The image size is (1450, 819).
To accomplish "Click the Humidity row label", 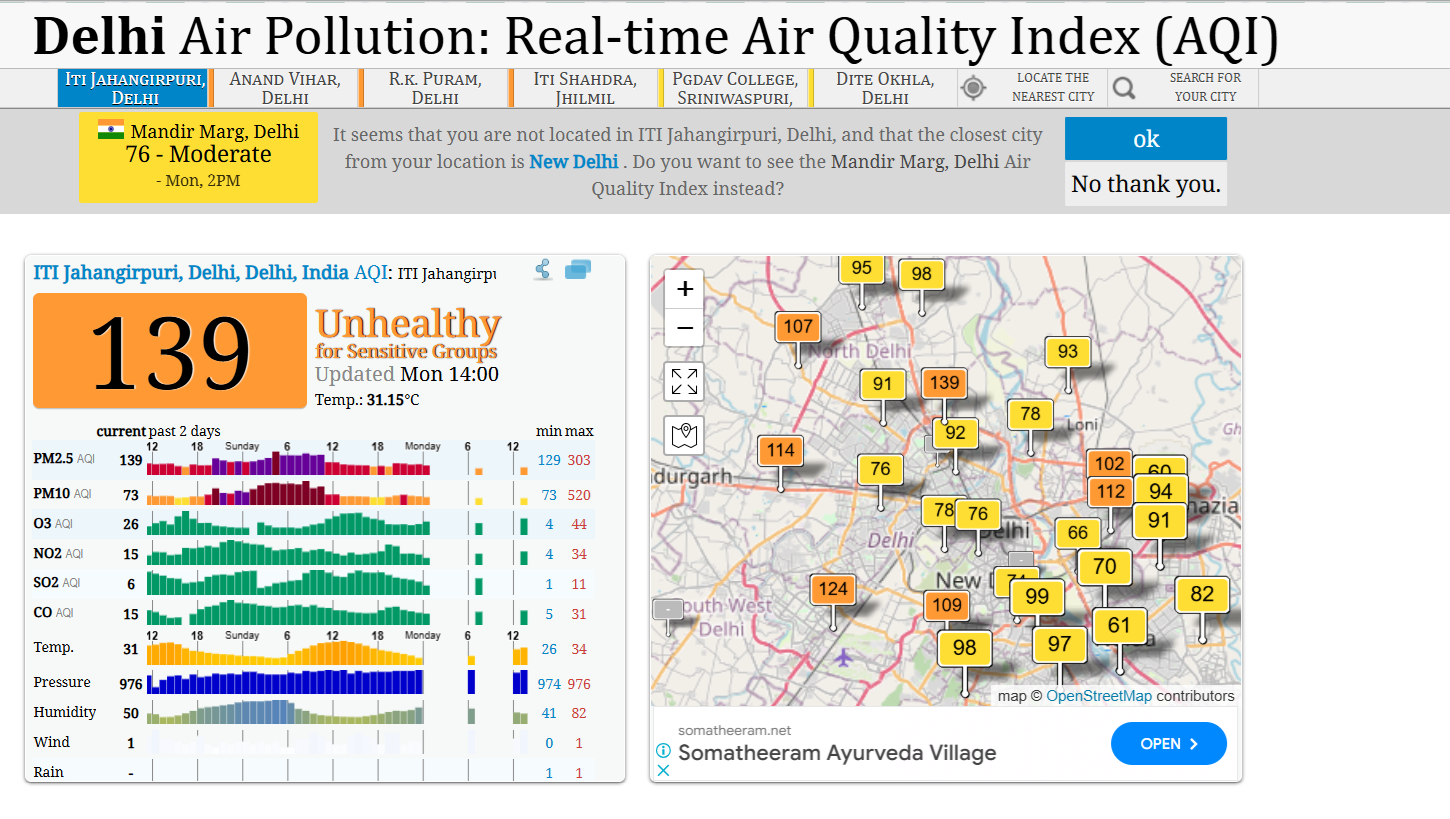I will [65, 712].
